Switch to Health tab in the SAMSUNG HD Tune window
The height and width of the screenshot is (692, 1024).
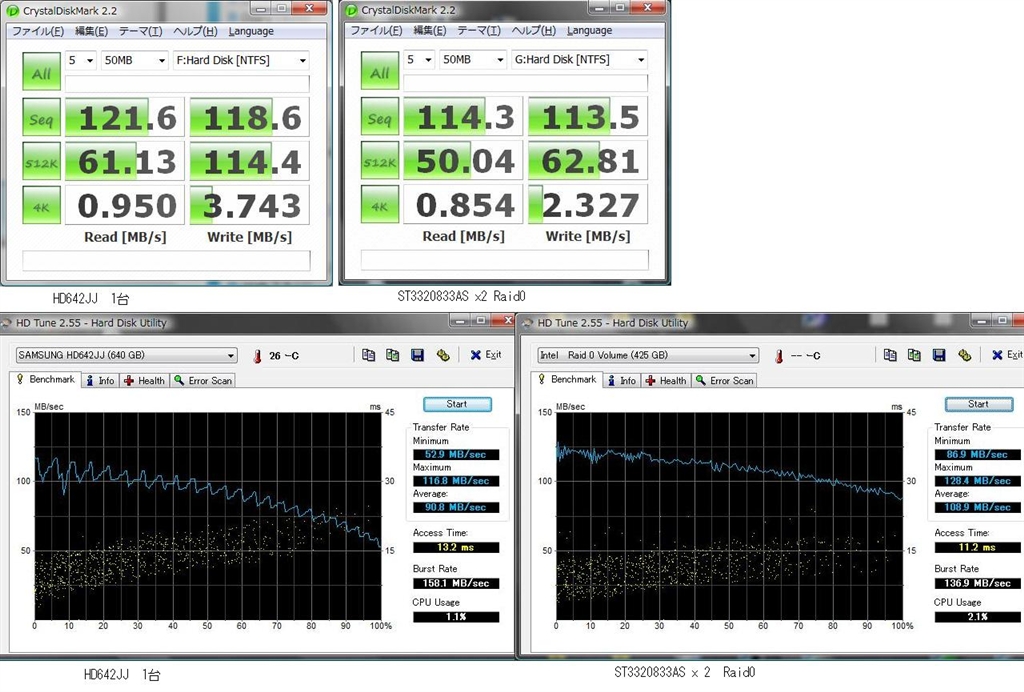point(144,381)
